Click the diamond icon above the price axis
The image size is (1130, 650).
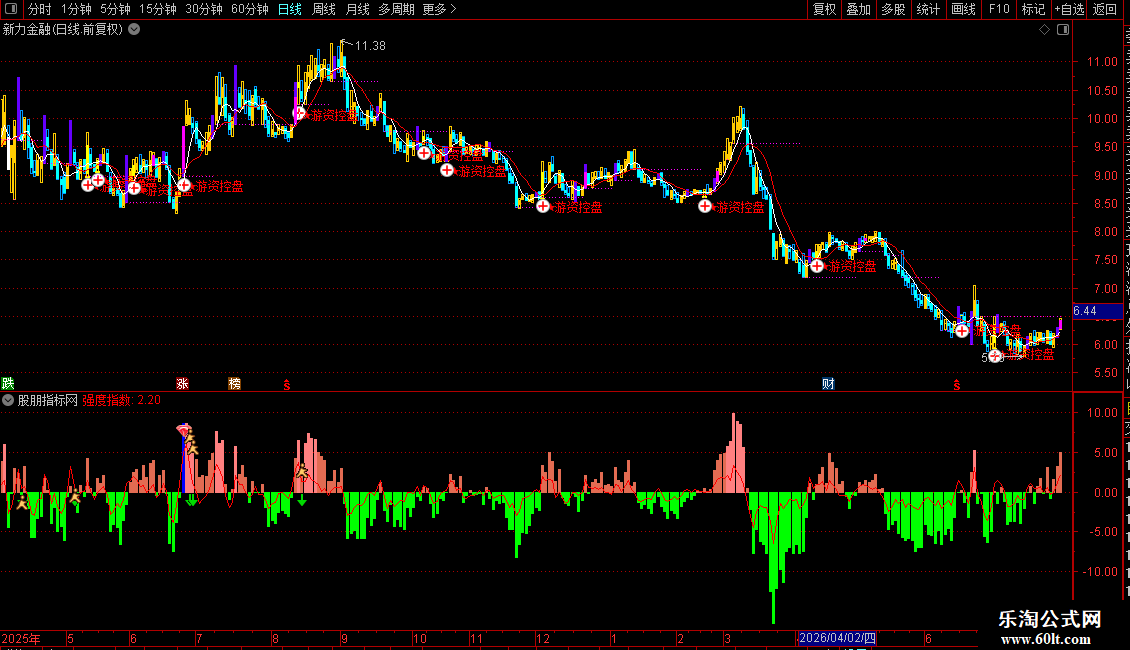[1044, 30]
